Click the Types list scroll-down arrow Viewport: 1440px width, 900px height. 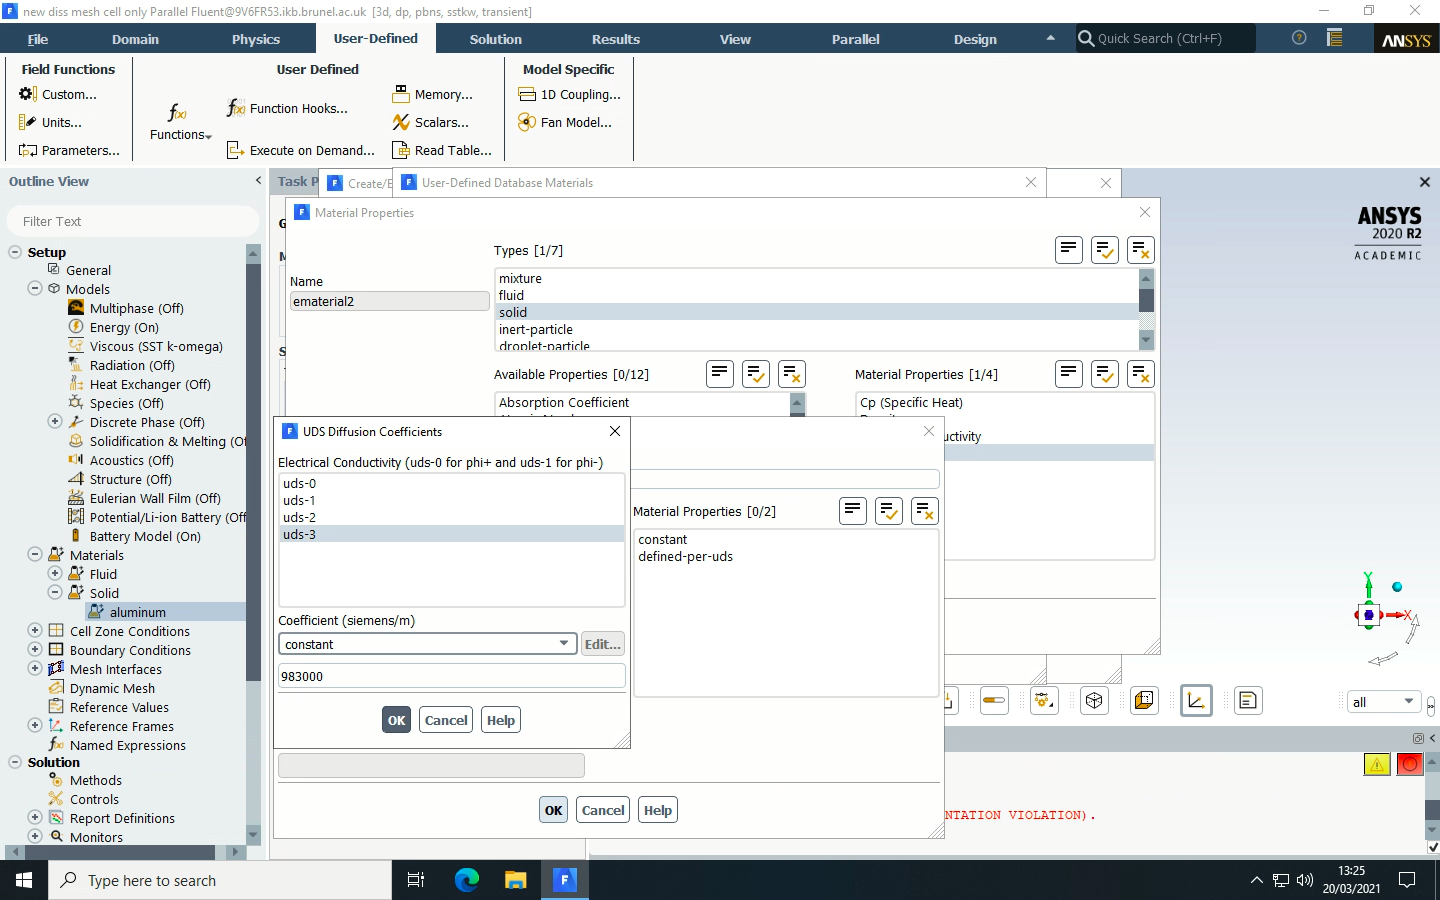1146,340
